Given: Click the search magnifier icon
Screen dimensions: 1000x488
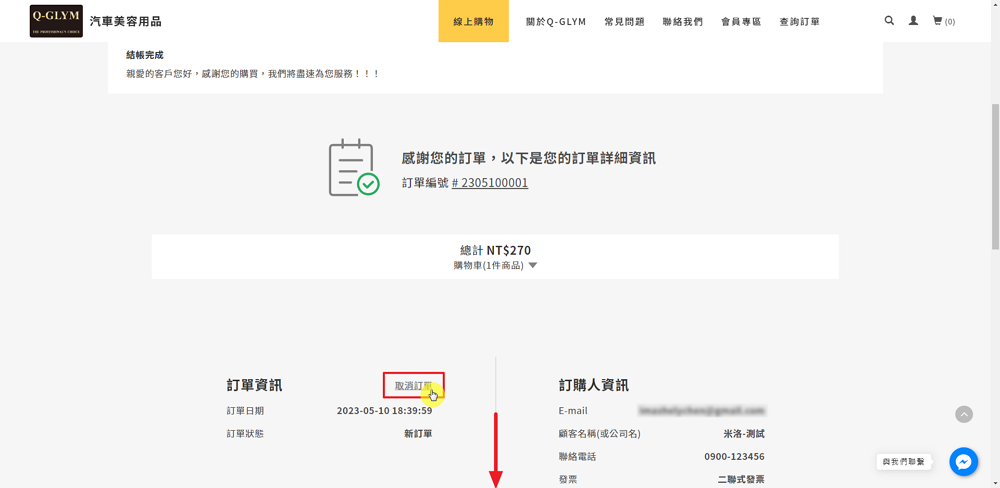Looking at the screenshot, I should pos(889,20).
